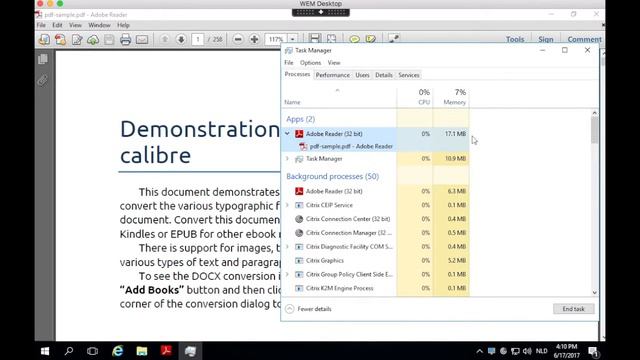Open Task Manager File menu

tap(289, 63)
